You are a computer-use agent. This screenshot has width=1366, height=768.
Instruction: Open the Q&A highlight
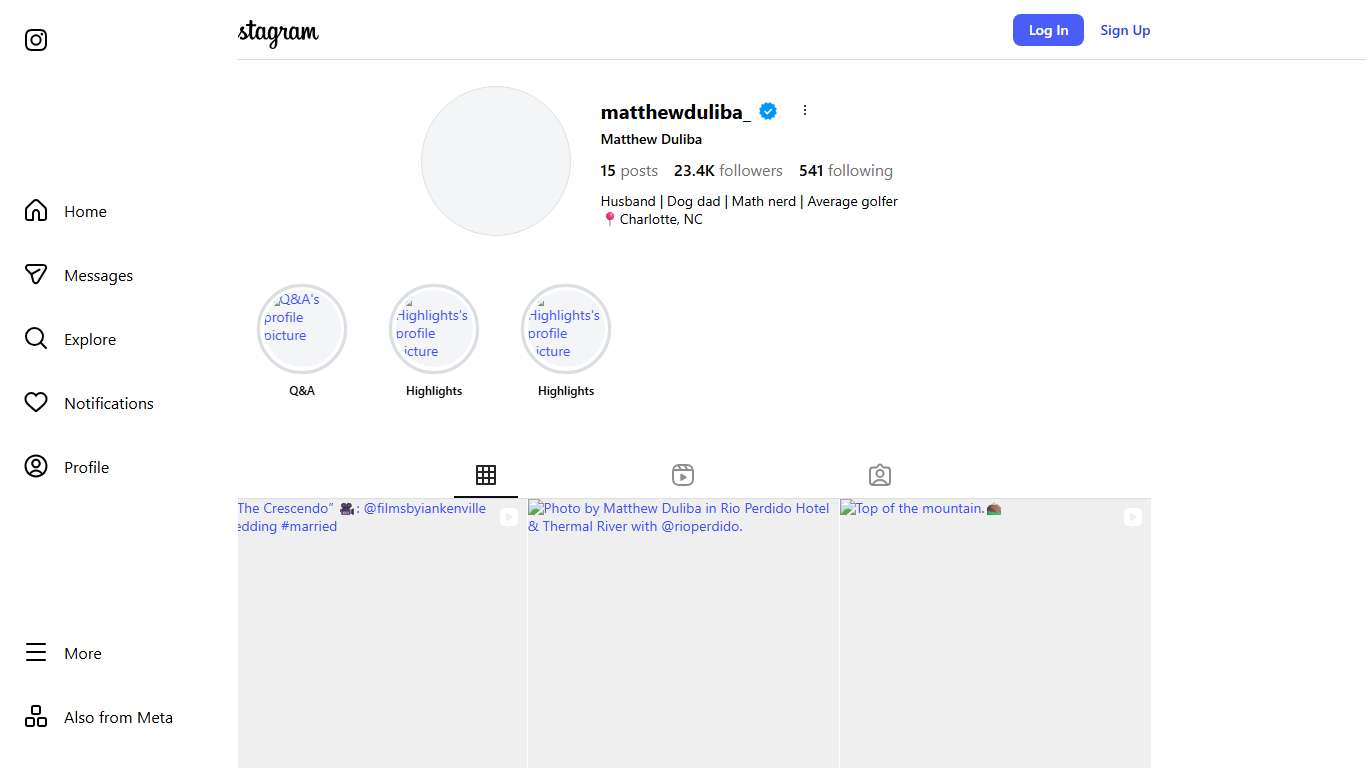(x=301, y=329)
